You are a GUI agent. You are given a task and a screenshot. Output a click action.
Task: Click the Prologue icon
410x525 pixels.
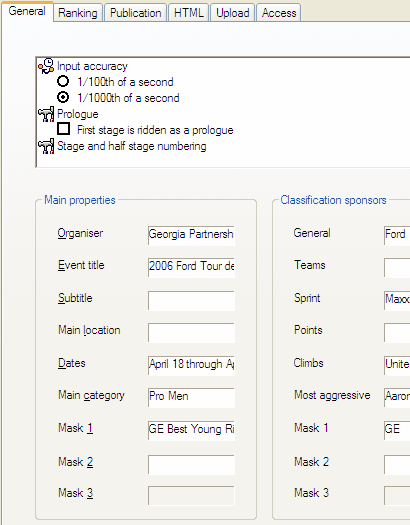pyautogui.click(x=46, y=114)
